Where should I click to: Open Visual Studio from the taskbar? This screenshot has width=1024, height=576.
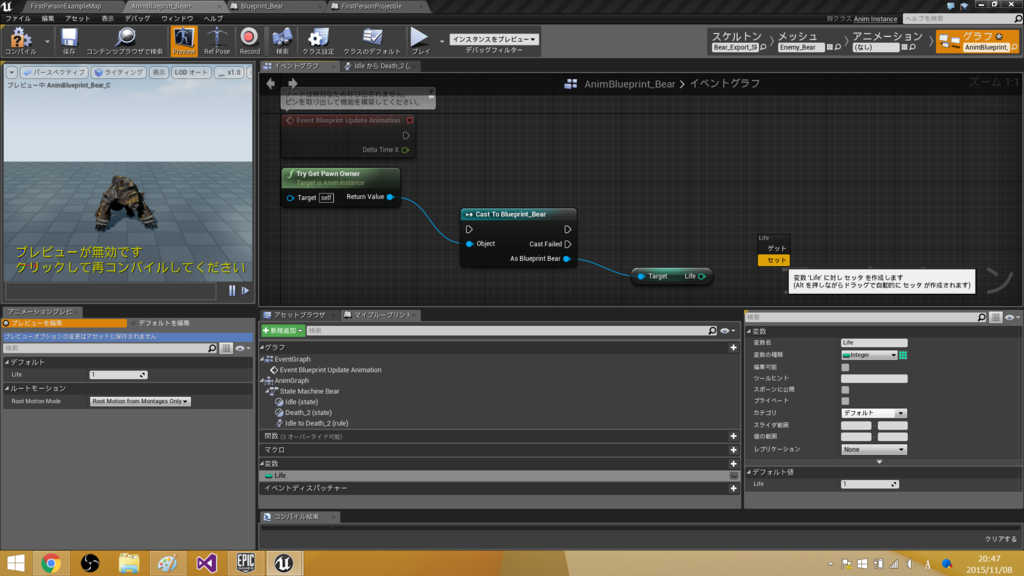(206, 563)
